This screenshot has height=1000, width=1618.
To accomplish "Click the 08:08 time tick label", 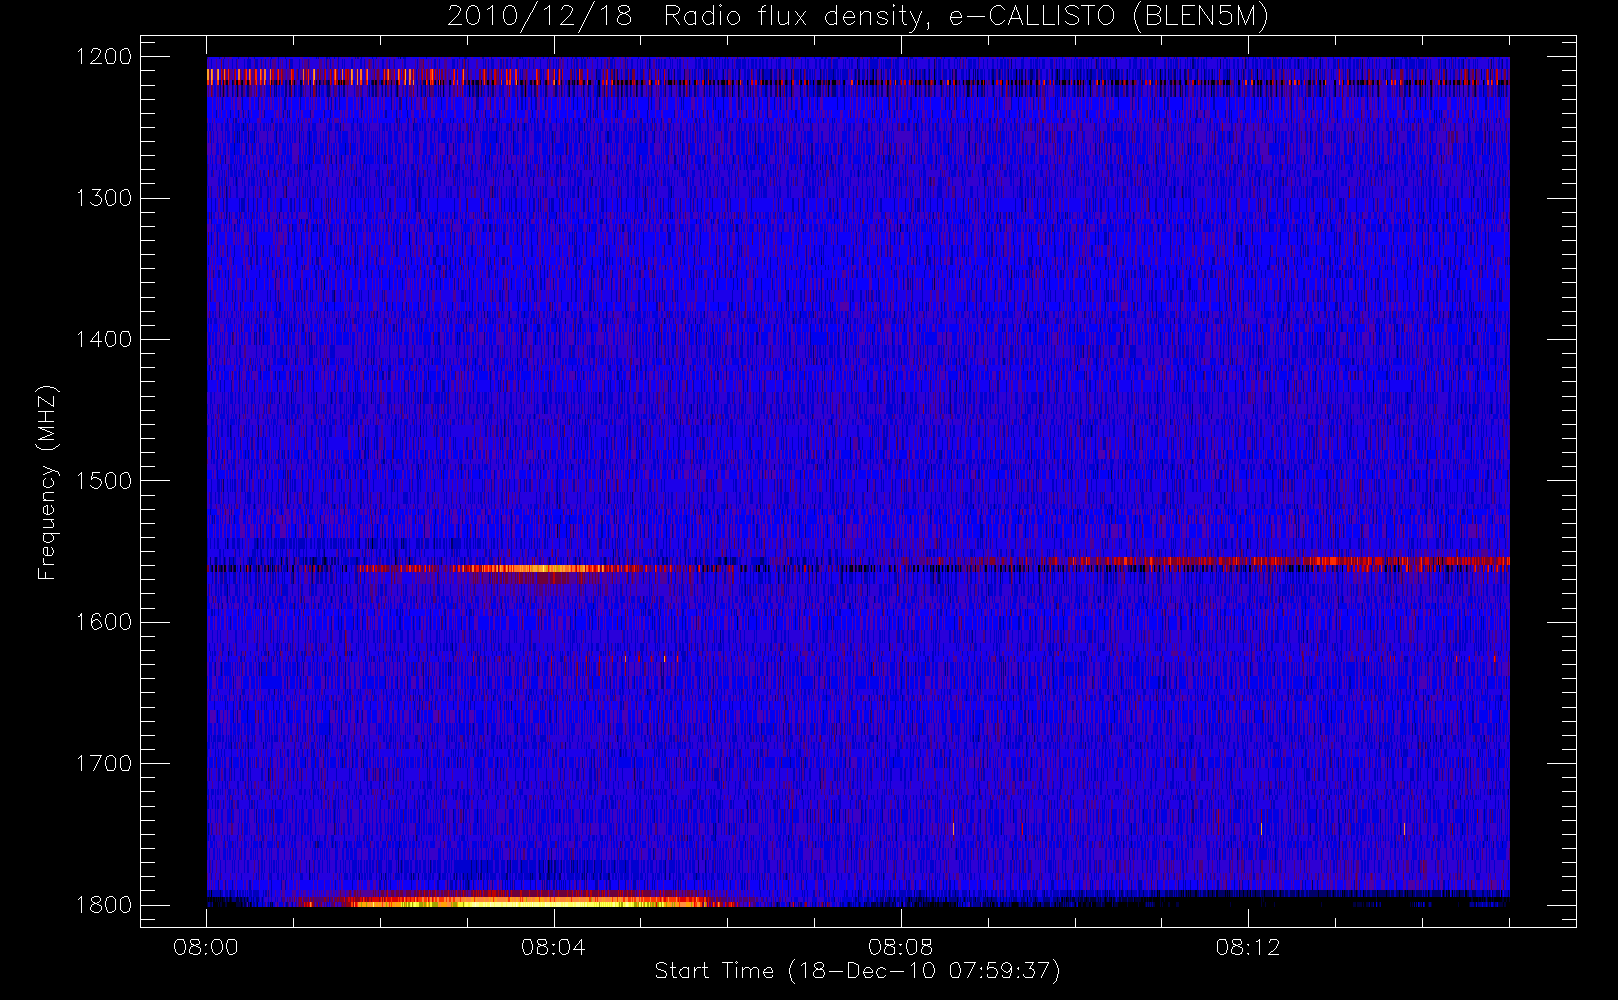I will click(900, 947).
